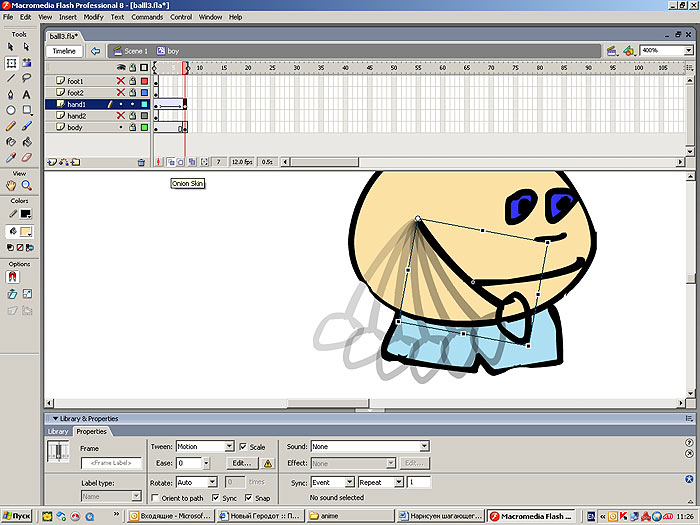Open the Rotate dropdown
The width and height of the screenshot is (700, 525).
click(212, 482)
